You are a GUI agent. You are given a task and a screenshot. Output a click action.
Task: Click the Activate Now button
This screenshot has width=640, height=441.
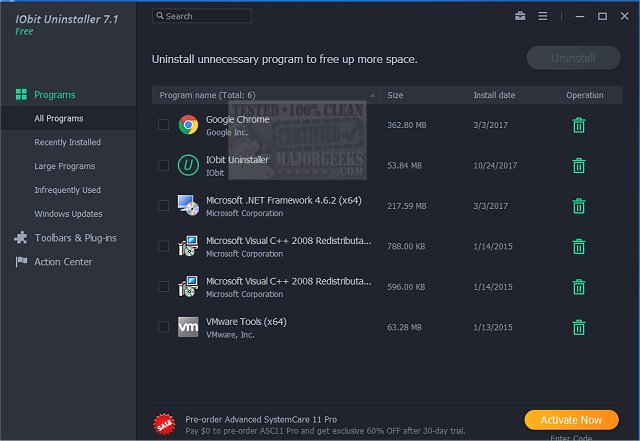pyautogui.click(x=571, y=420)
